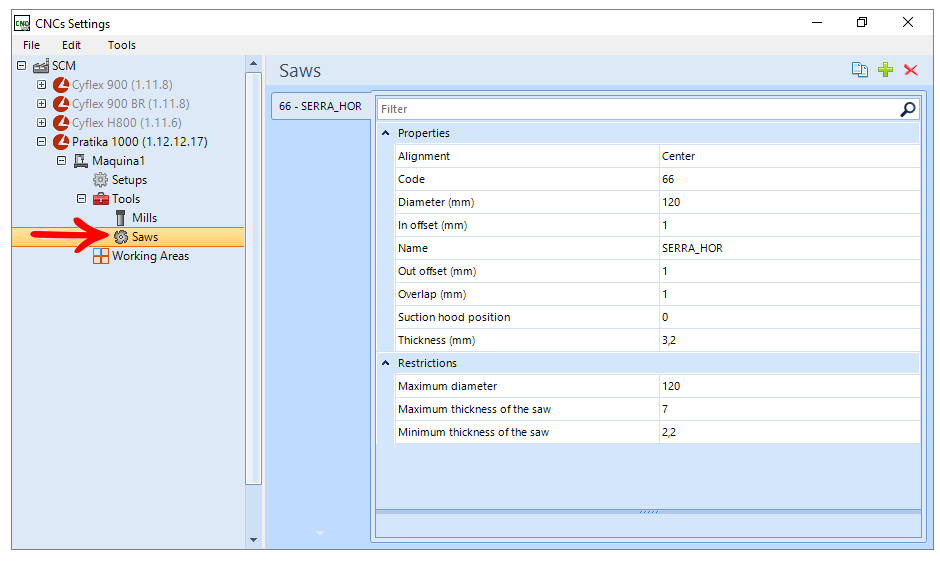This screenshot has height=564, width=940.
Task: Click the In offset (mm) value
Action: click(790, 225)
